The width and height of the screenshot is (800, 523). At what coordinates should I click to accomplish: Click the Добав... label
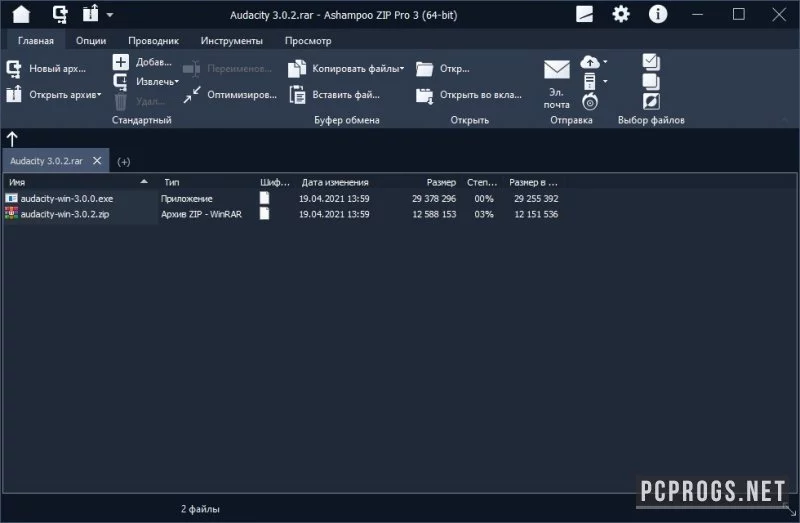pos(154,62)
